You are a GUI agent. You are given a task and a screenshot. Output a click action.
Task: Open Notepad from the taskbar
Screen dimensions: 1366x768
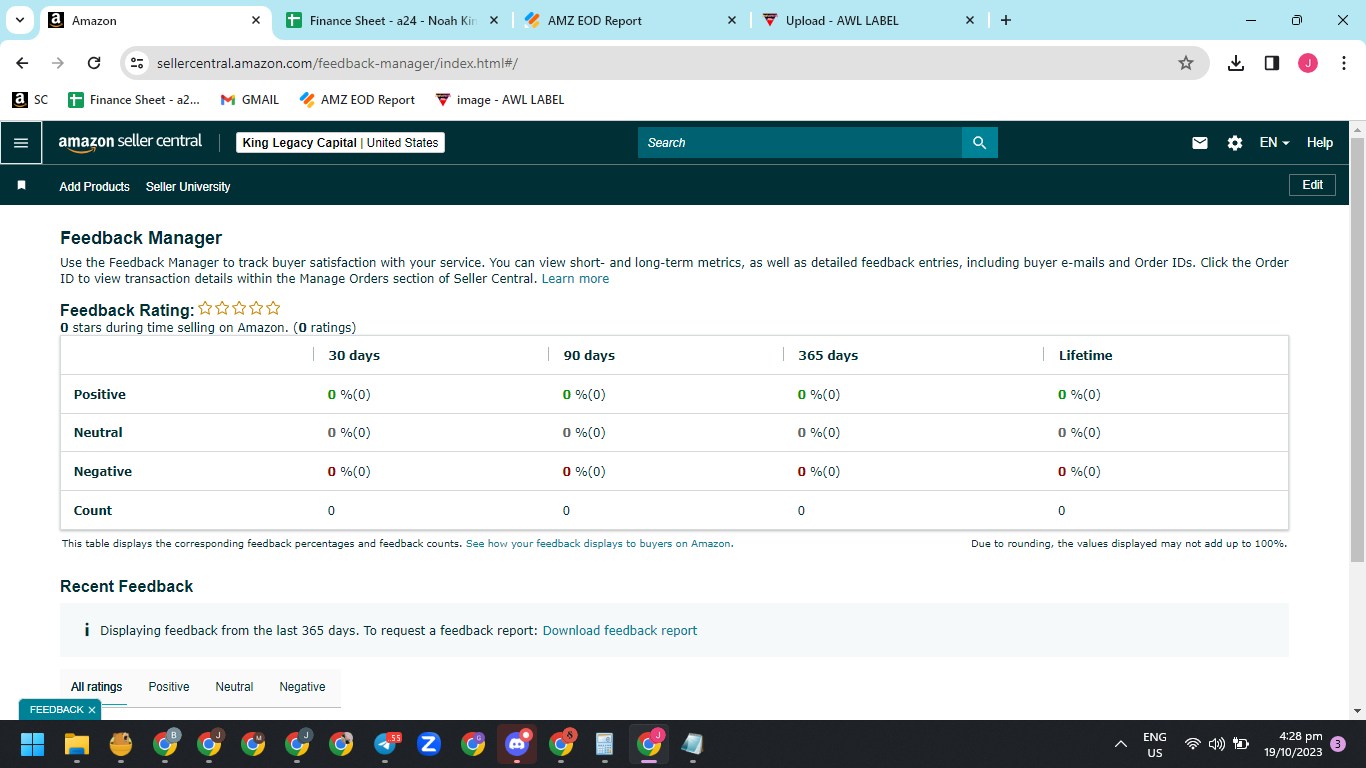[692, 744]
